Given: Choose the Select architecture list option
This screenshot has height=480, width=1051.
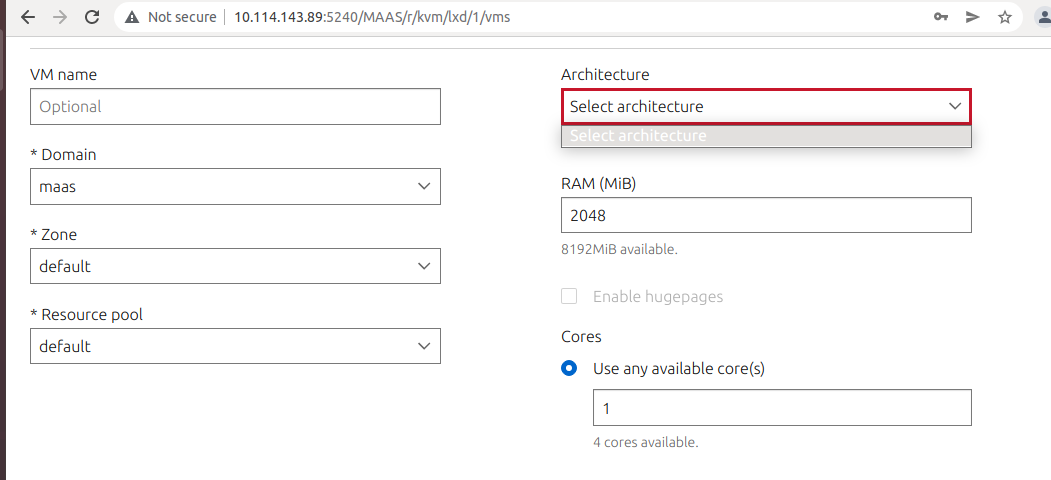Looking at the screenshot, I should click(765, 136).
